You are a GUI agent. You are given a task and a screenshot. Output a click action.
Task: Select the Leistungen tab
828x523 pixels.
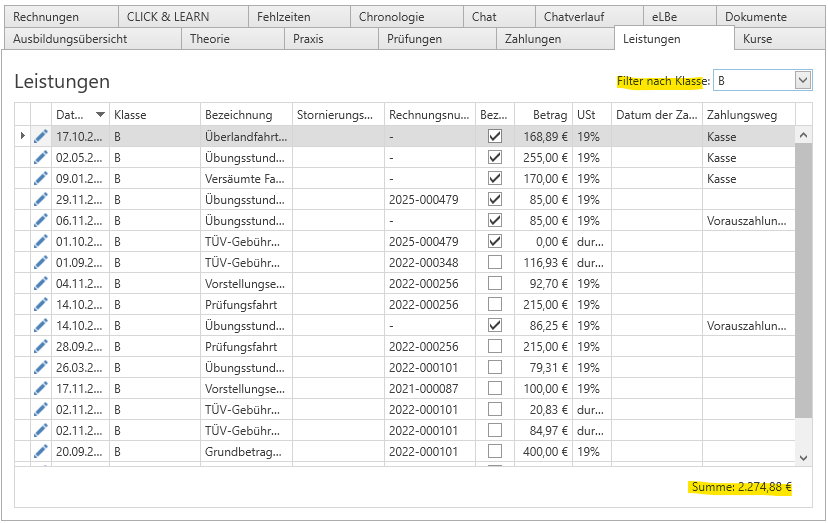tap(674, 39)
